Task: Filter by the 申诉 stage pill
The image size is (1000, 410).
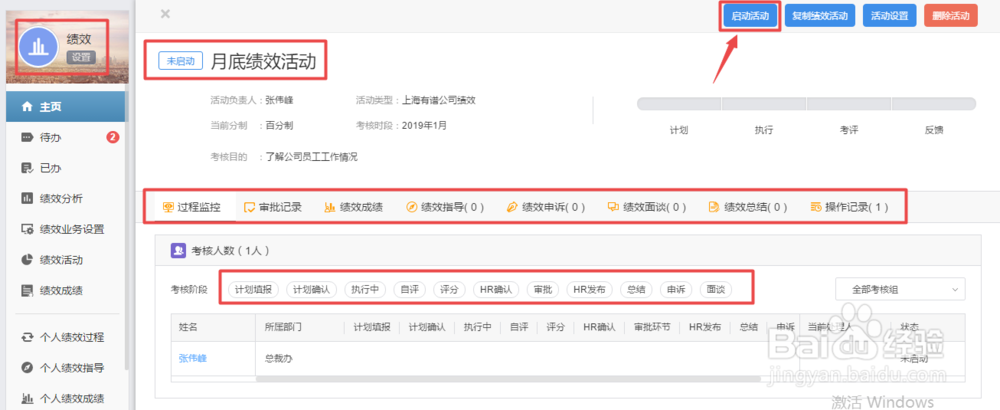Action: 676,289
